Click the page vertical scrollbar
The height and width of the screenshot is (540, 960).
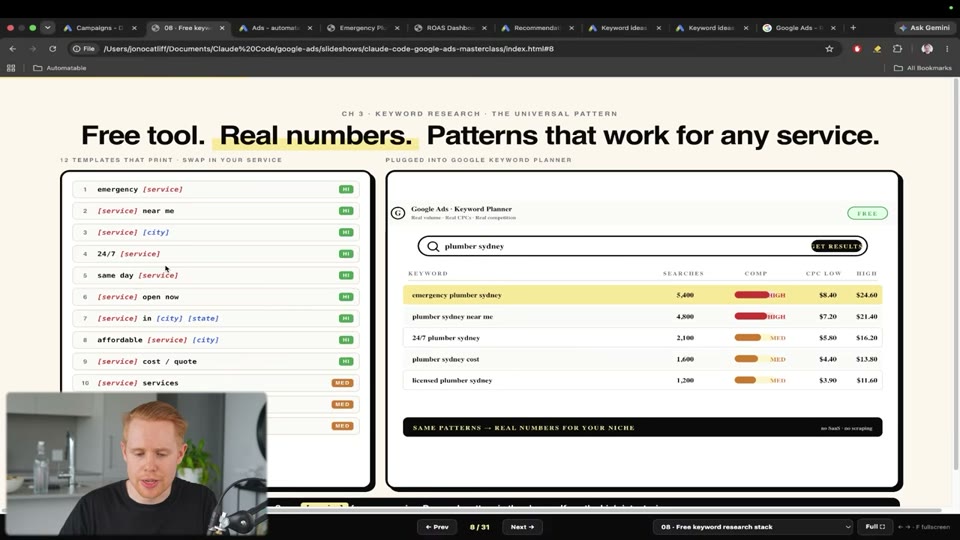(x=956, y=276)
